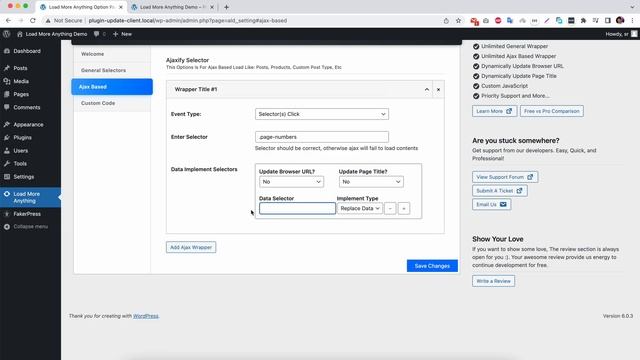Screen dimensions: 640x360
Task: Open the Update Page Title dropdown
Action: [x=371, y=182]
